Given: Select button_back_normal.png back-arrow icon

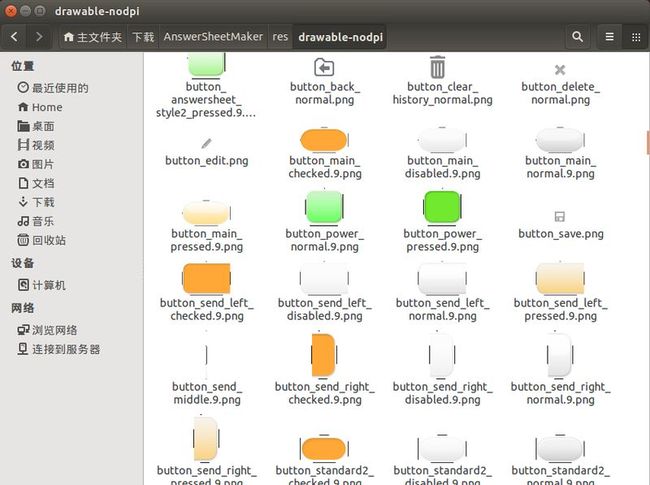Looking at the screenshot, I should (324, 68).
